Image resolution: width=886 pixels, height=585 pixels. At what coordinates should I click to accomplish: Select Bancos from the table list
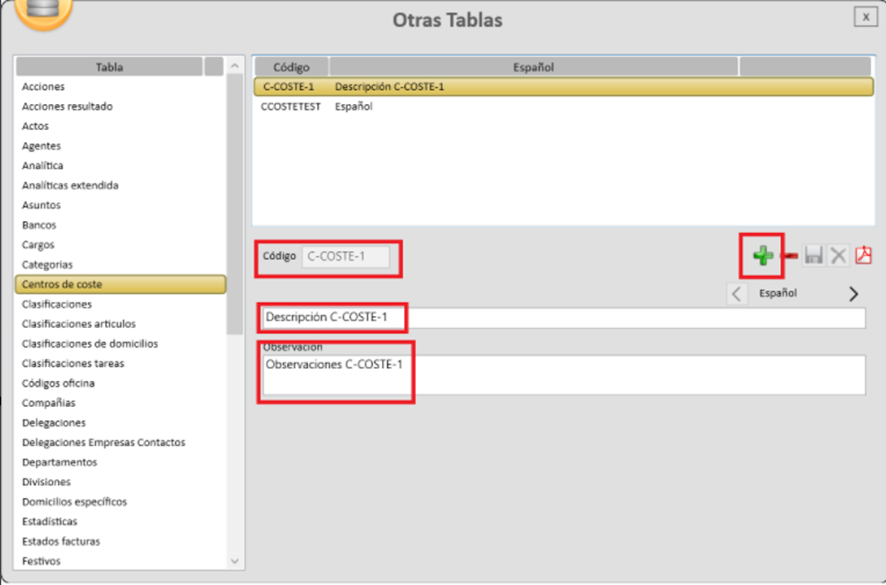pyautogui.click(x=40, y=225)
